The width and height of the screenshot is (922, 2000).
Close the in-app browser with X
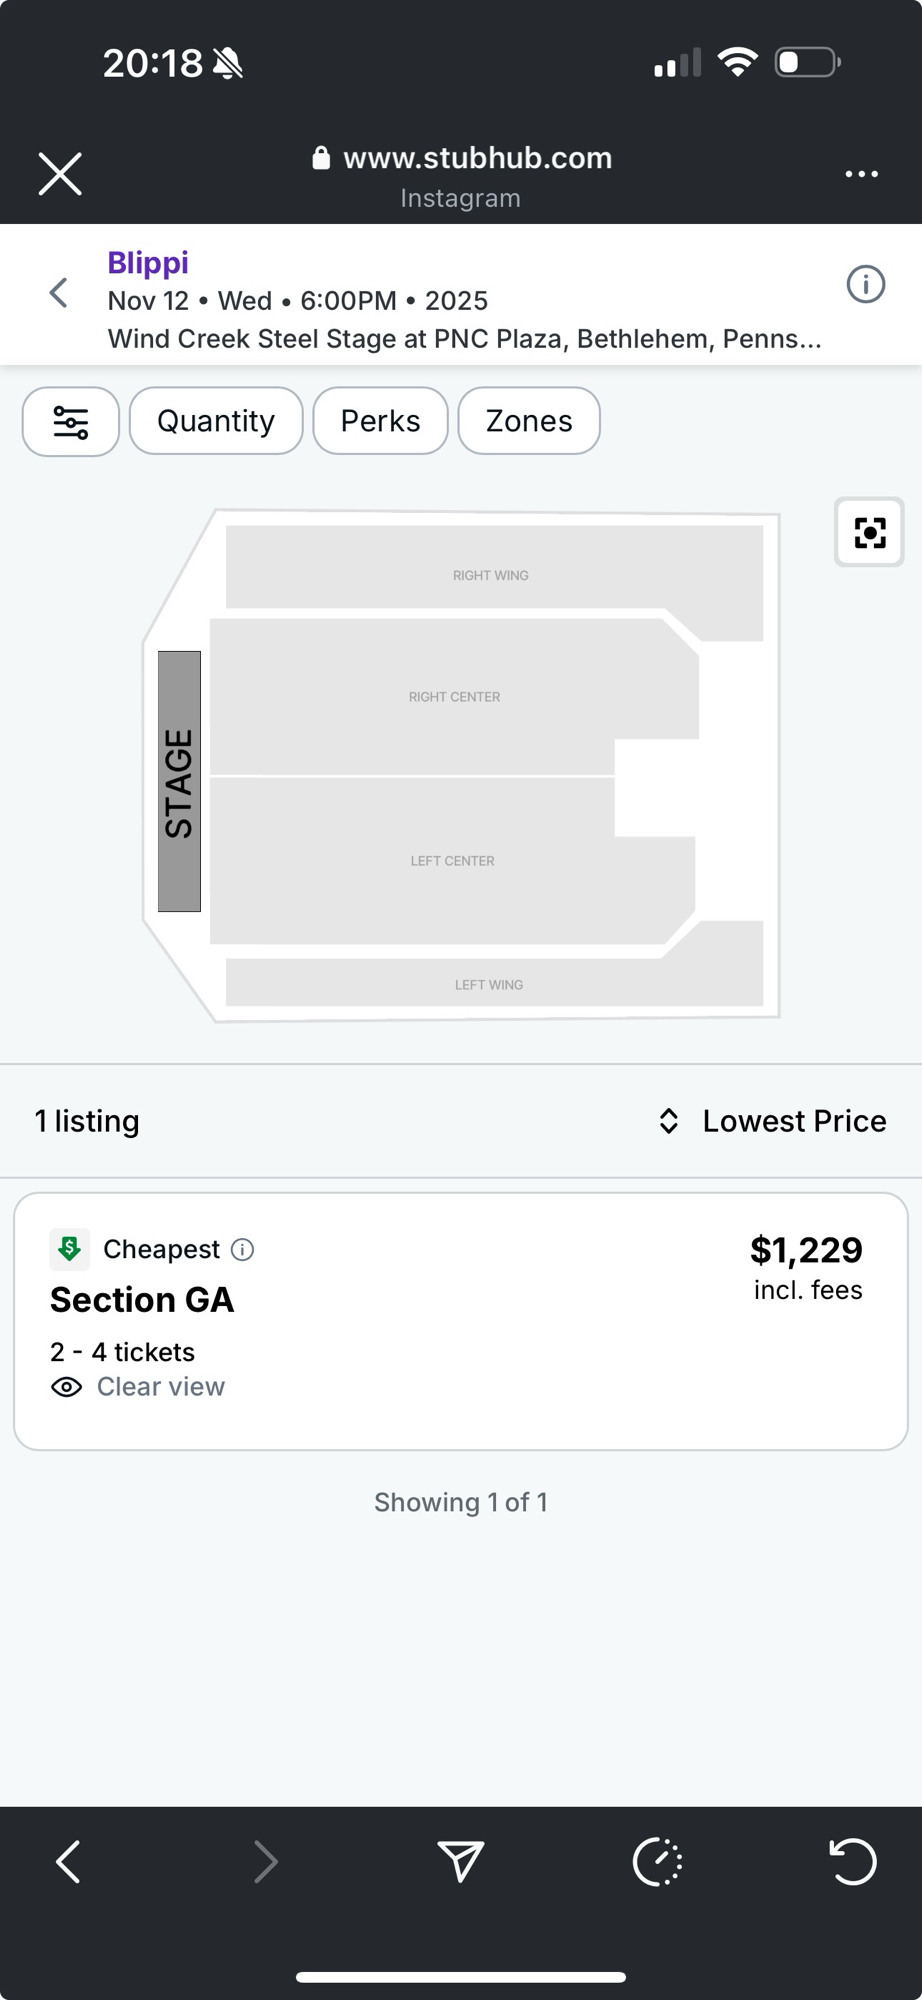60,174
